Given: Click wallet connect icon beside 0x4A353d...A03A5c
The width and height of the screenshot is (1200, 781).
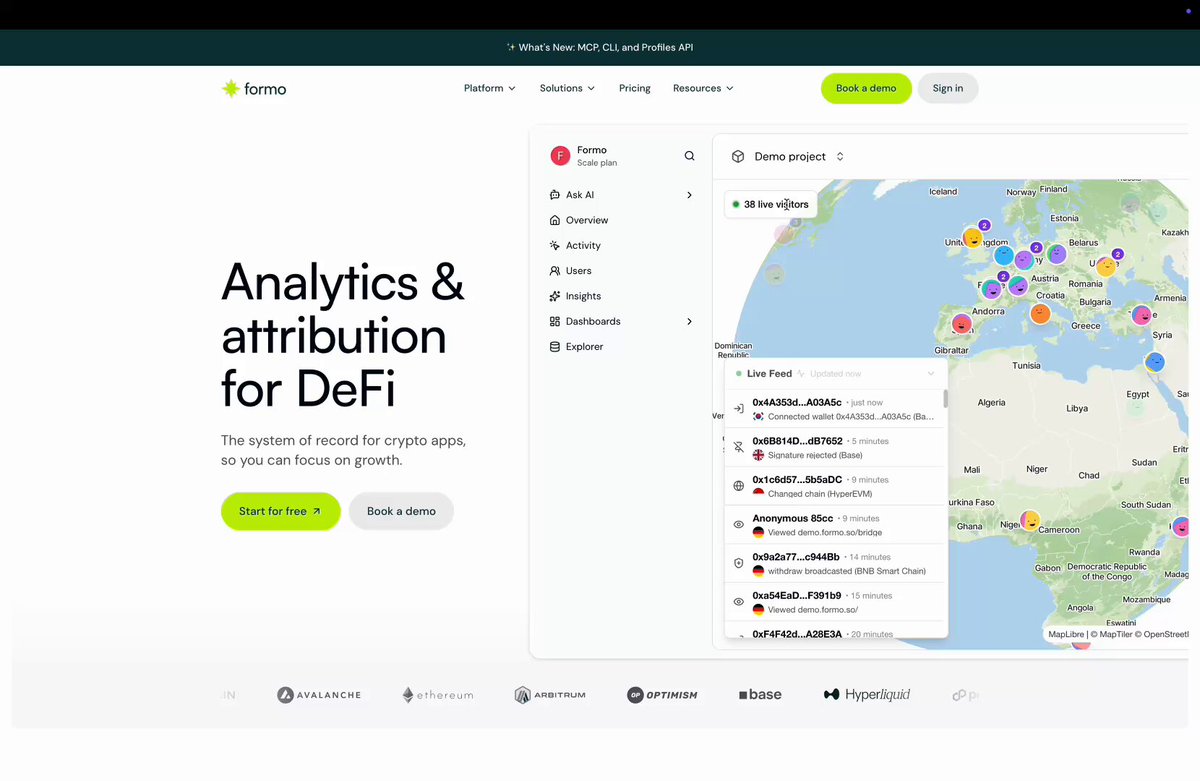Looking at the screenshot, I should 739,408.
